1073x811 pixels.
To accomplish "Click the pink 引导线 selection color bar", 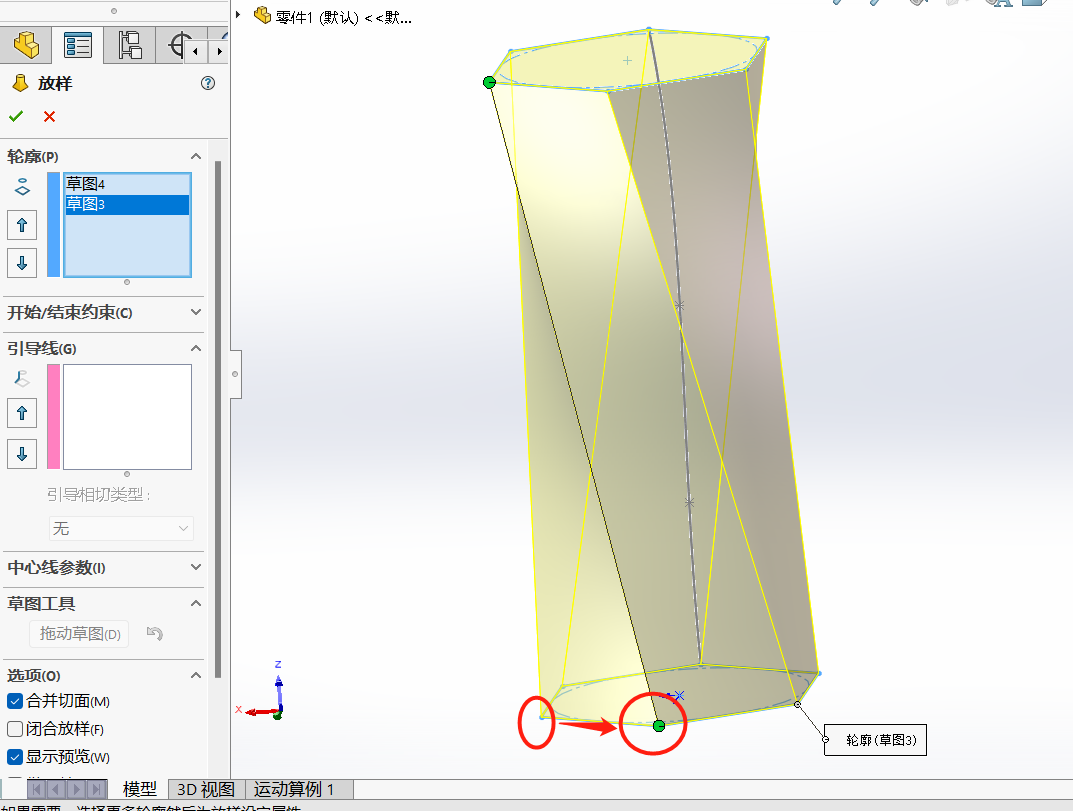I will click(x=53, y=417).
